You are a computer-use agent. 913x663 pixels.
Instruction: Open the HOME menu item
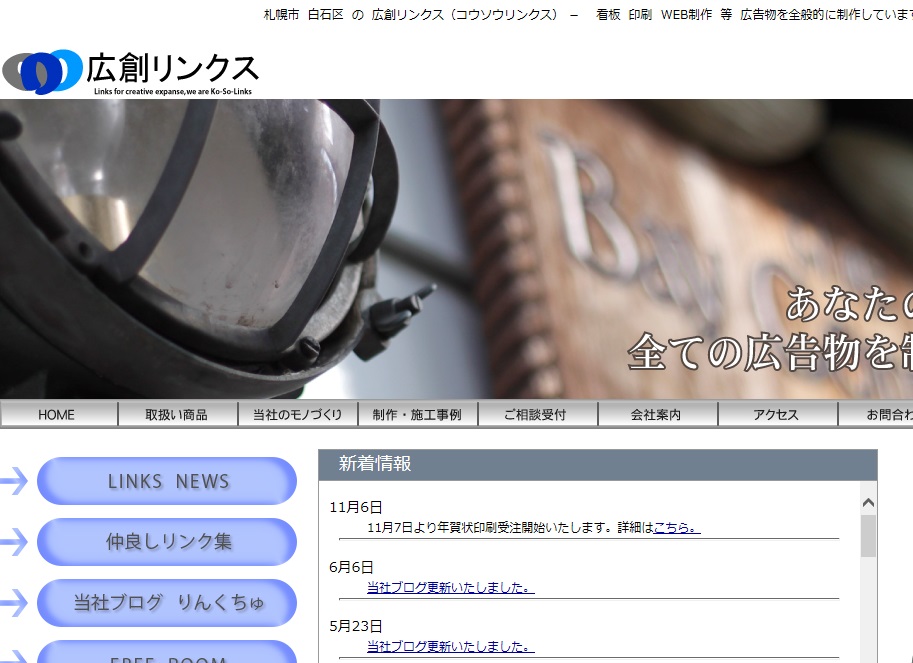point(59,414)
